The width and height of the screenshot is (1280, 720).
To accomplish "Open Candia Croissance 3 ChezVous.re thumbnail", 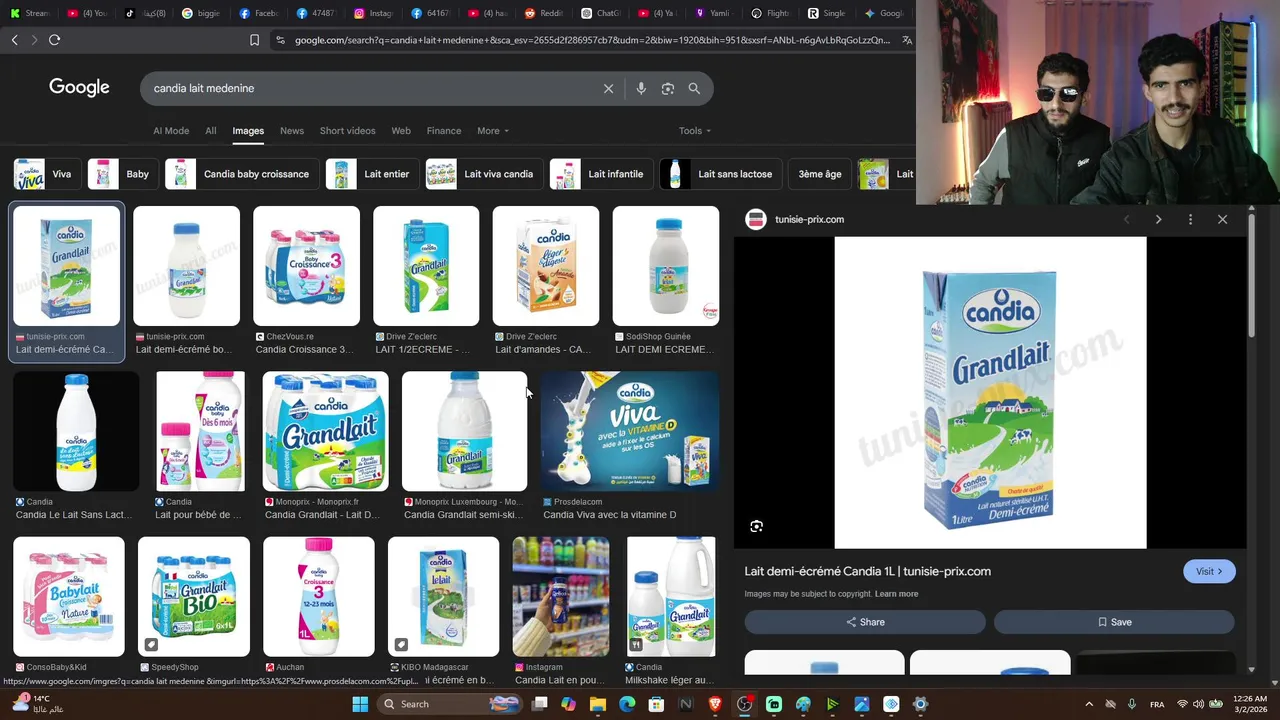I will click(306, 266).
